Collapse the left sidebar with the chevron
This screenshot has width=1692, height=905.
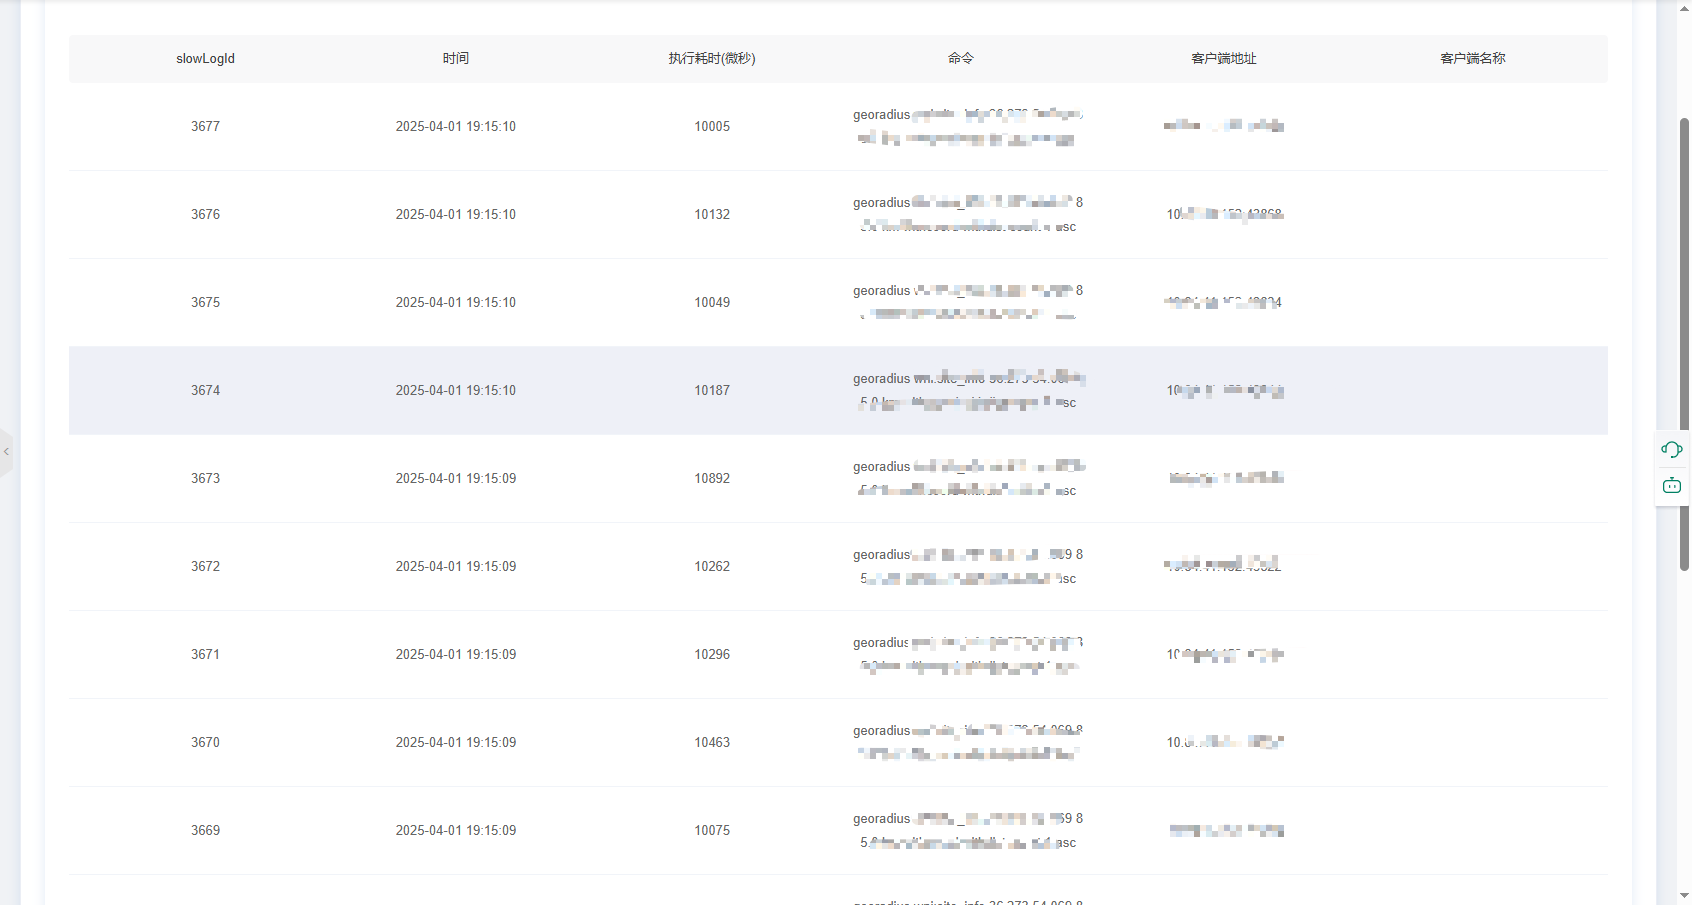click(6, 452)
